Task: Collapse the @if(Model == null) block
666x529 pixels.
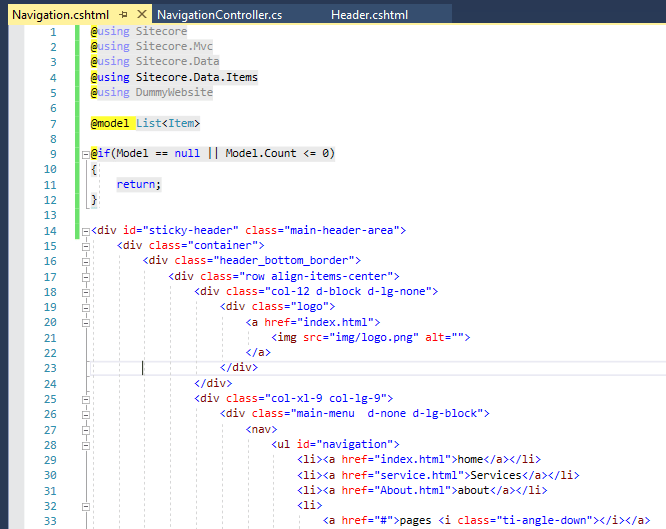Action: coord(87,154)
